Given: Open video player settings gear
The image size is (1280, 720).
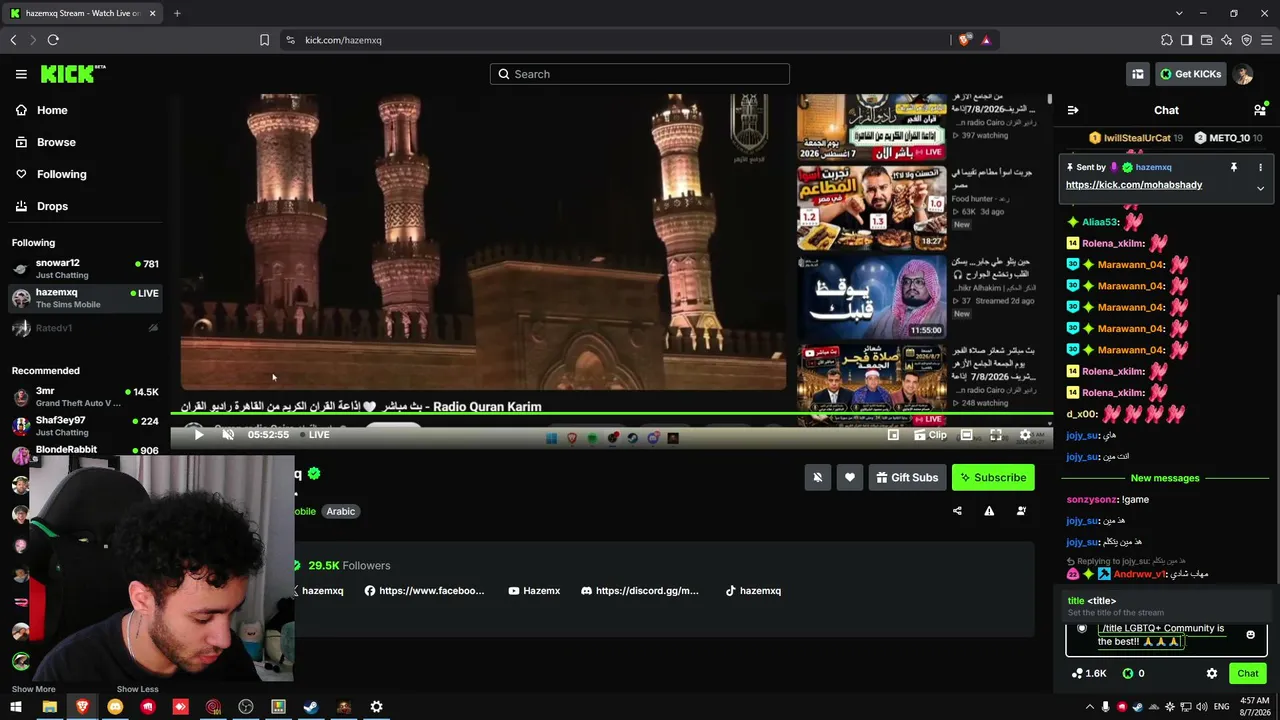Looking at the screenshot, I should (x=1025, y=435).
